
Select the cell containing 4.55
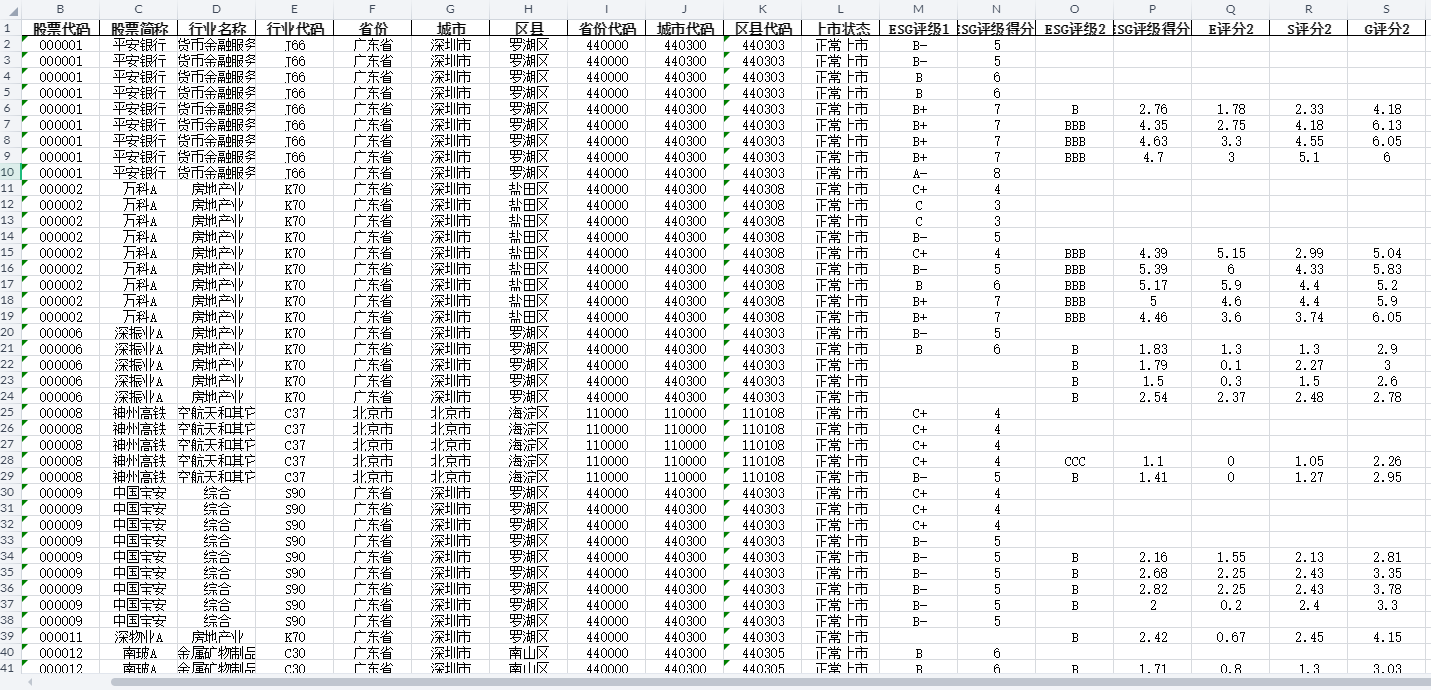tap(1309, 141)
